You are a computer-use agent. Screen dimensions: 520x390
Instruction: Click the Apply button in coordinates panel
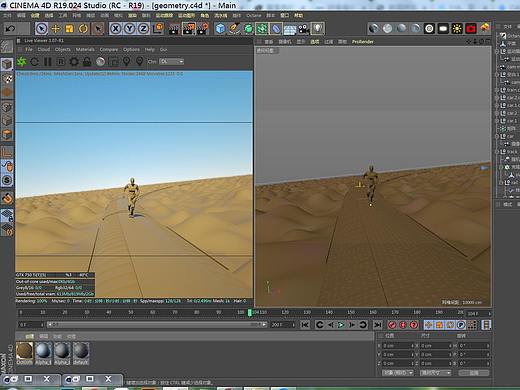click(x=474, y=373)
